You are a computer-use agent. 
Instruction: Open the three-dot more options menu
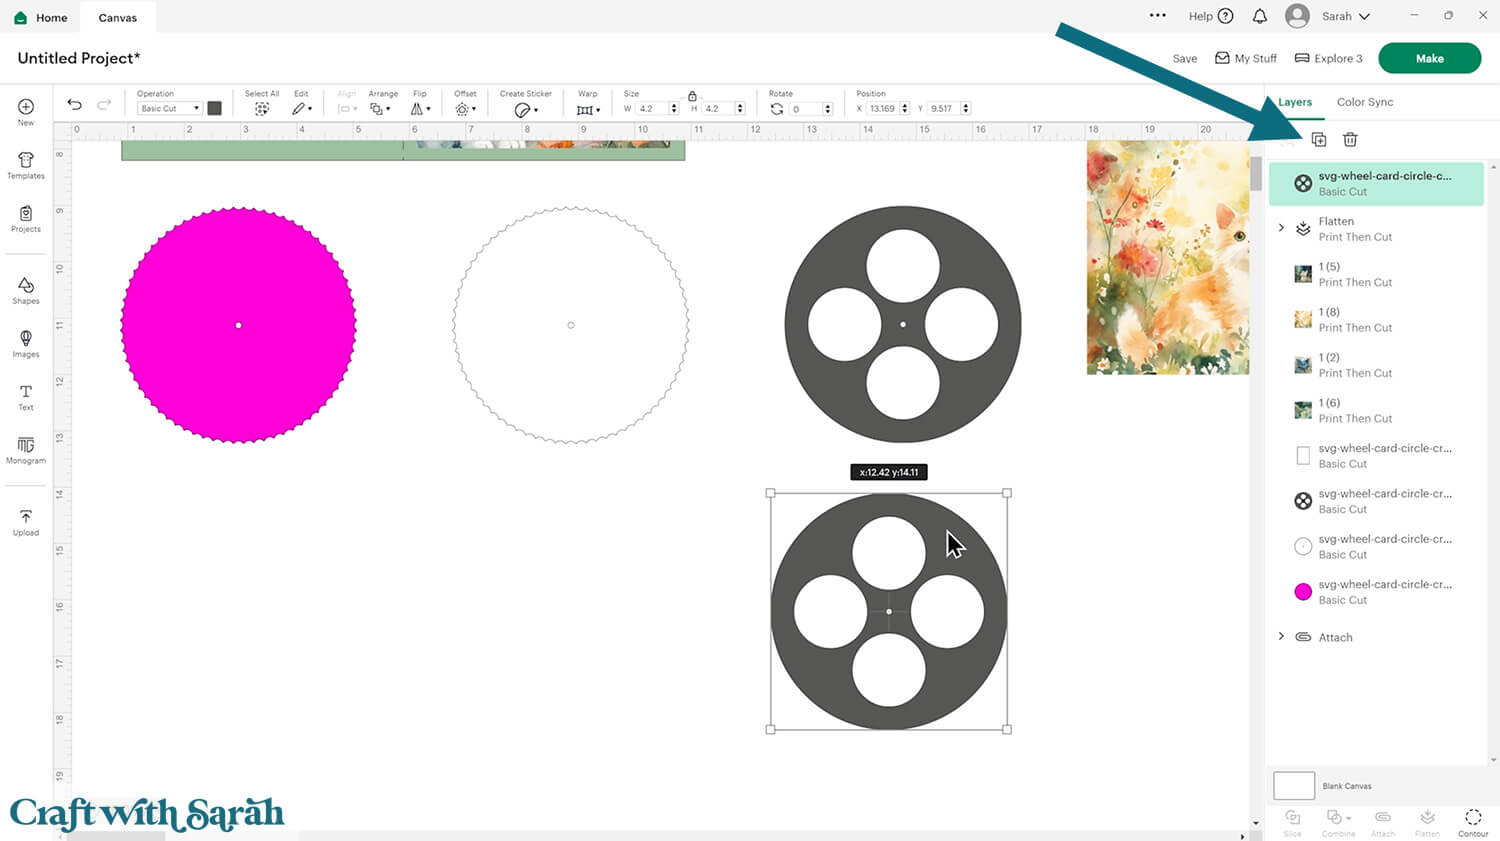point(1158,16)
